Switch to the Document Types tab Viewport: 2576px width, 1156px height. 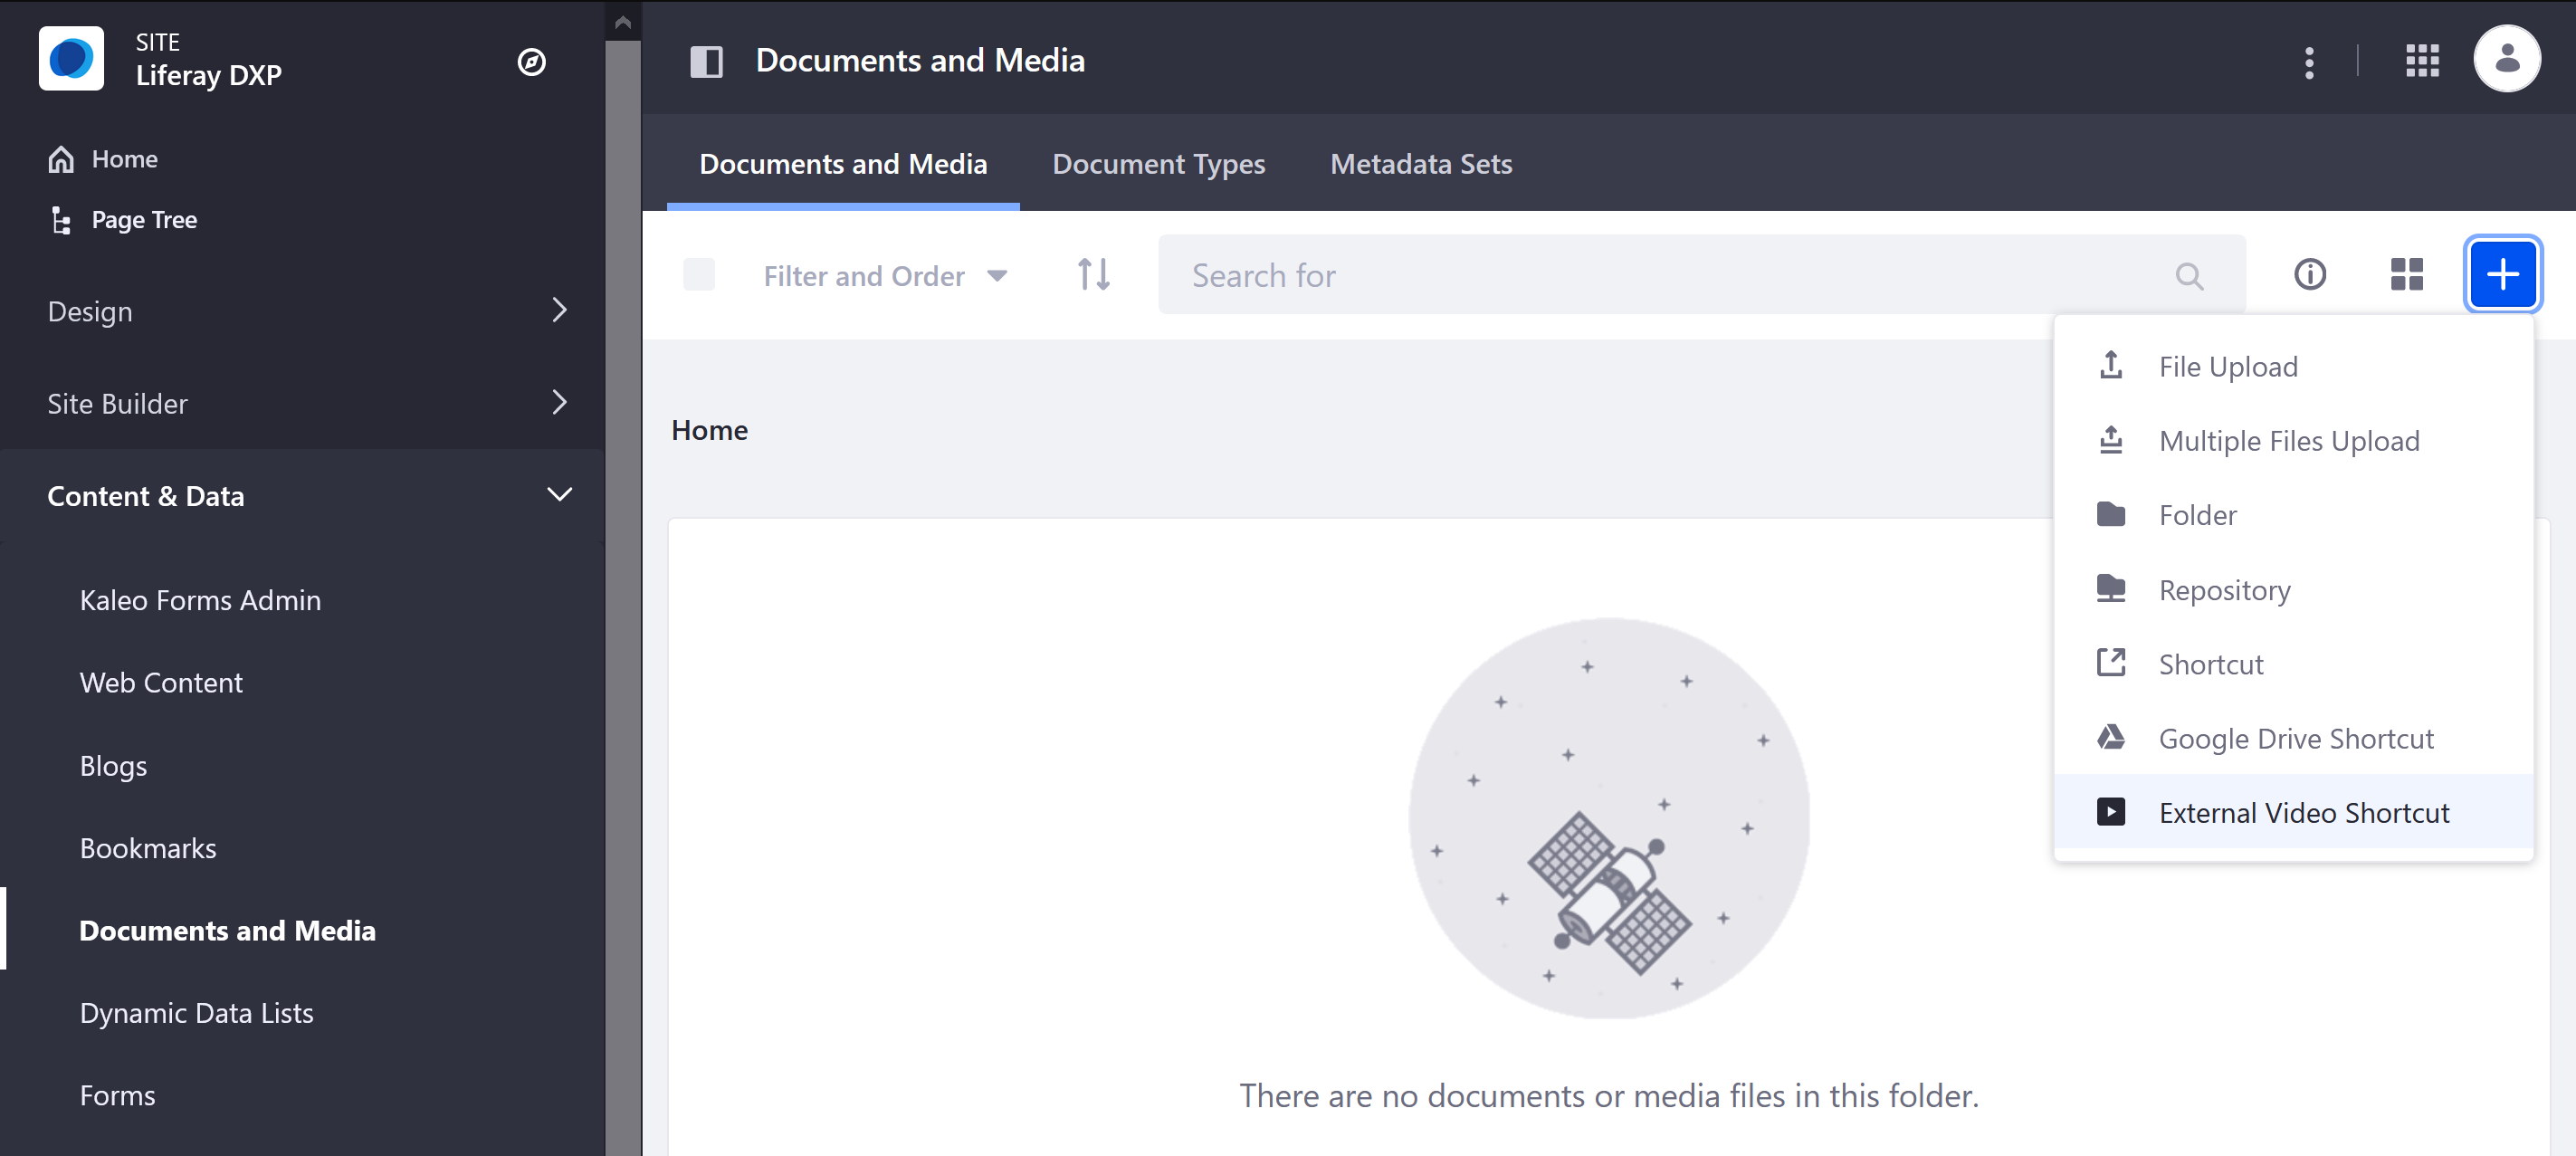pyautogui.click(x=1159, y=163)
